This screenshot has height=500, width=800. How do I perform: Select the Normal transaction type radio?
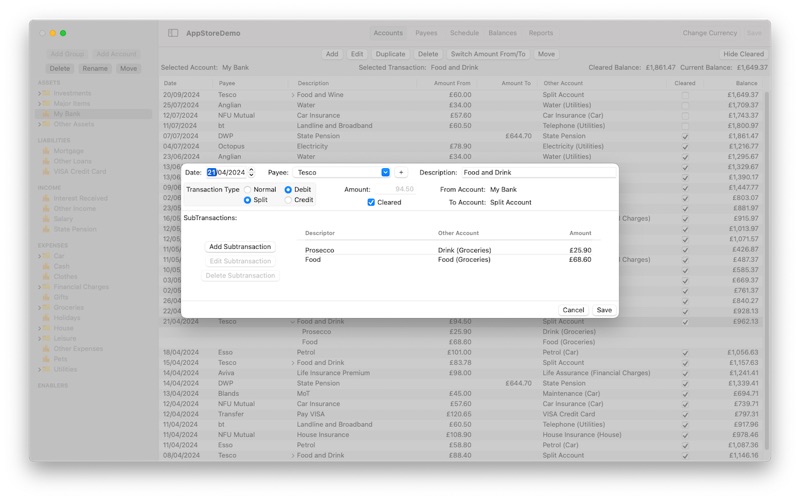[247, 190]
